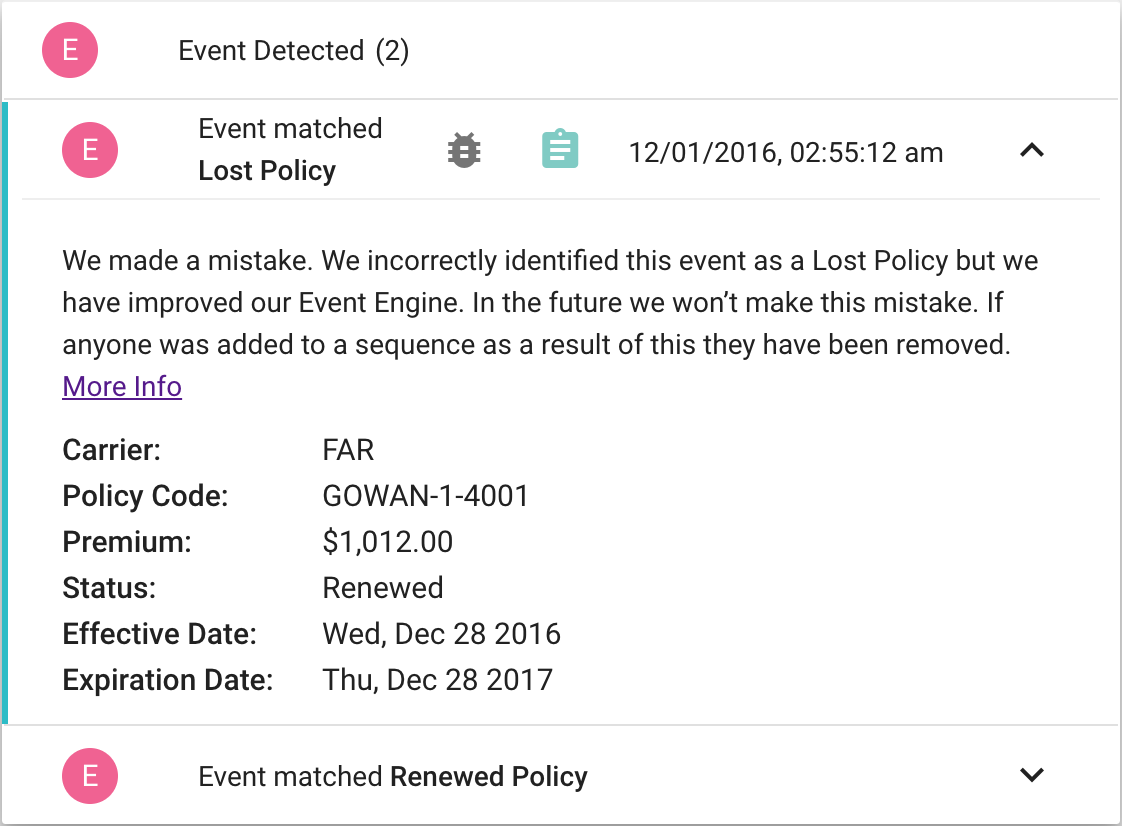Click the pink E avatar beside Event Detected
Viewport: 1122px width, 826px height.
coord(70,50)
